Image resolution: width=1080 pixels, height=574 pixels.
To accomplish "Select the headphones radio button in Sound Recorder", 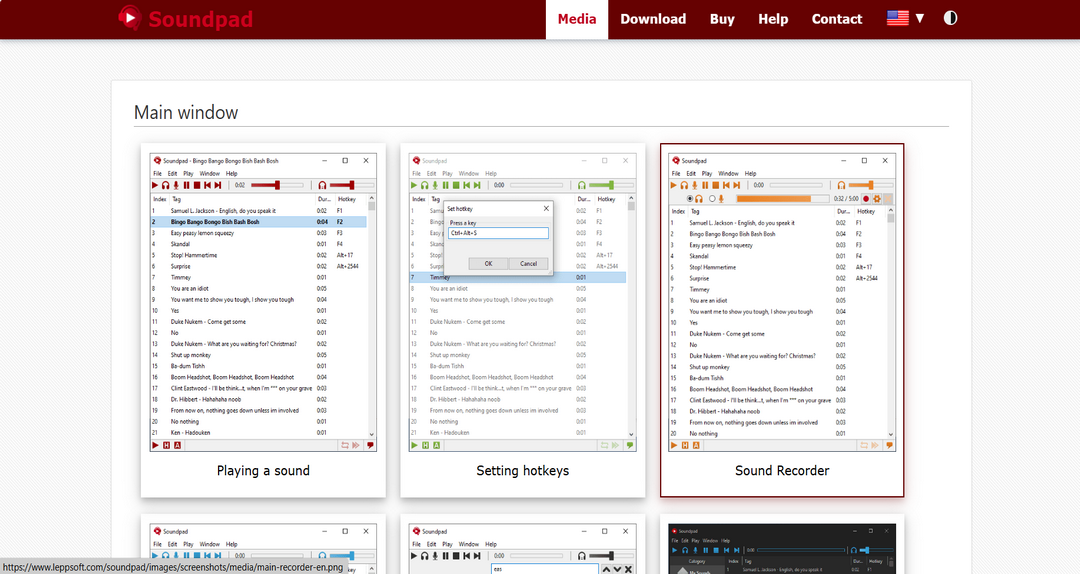I will coord(690,199).
